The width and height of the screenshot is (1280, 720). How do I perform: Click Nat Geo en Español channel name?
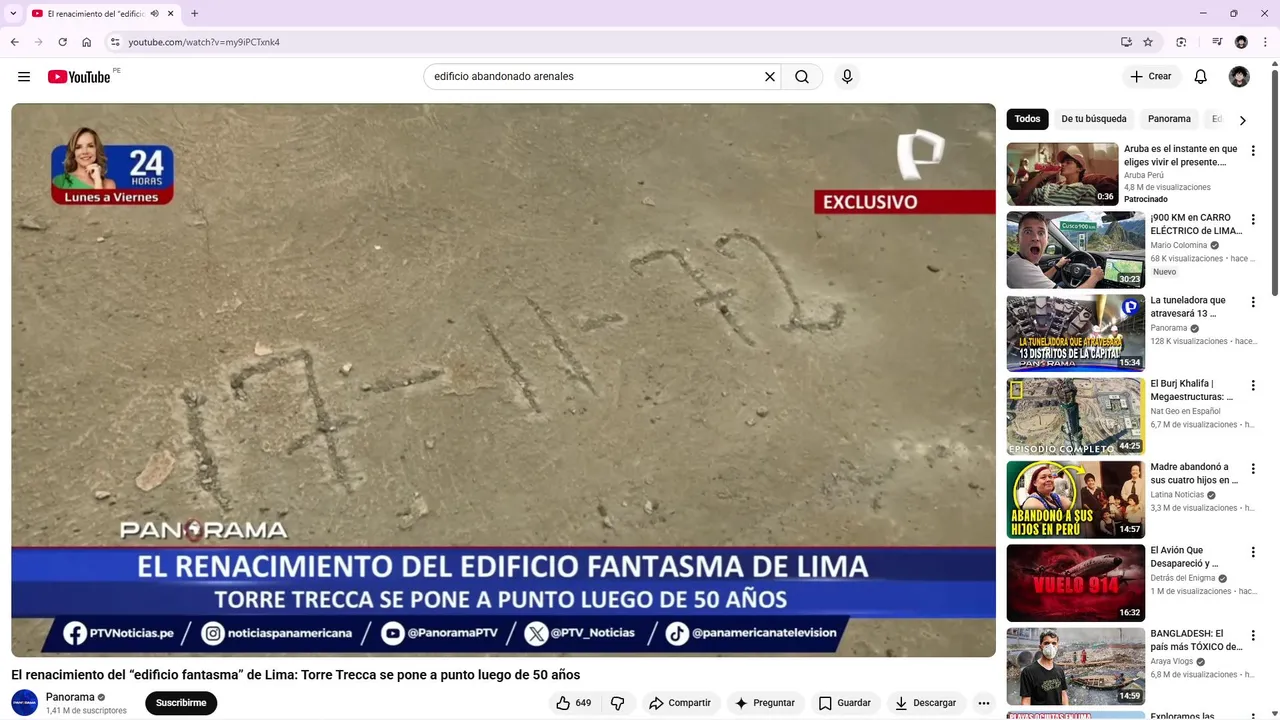click(1185, 411)
